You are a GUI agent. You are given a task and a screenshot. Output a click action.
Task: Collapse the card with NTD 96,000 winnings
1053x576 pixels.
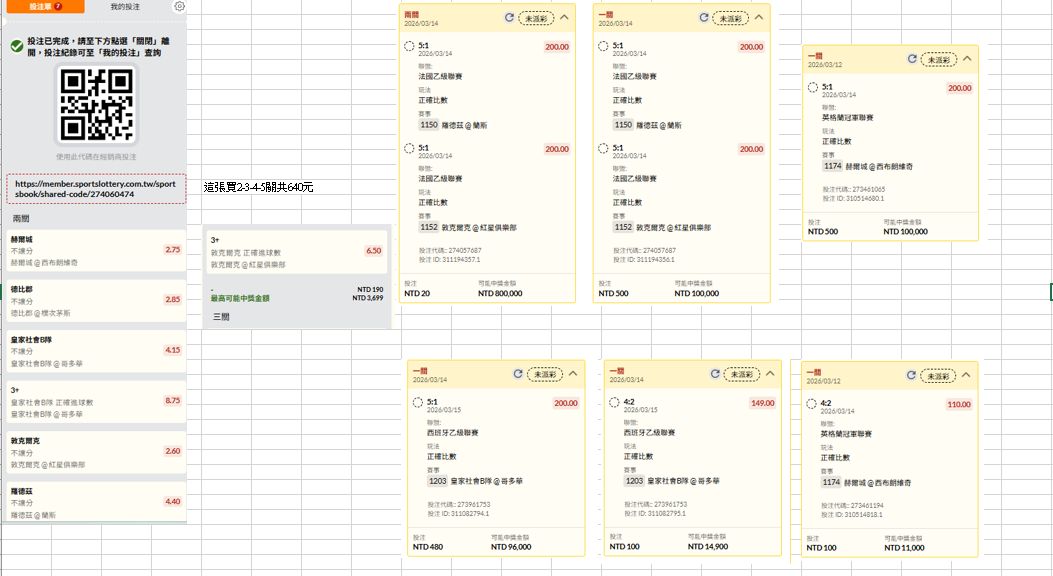(573, 374)
